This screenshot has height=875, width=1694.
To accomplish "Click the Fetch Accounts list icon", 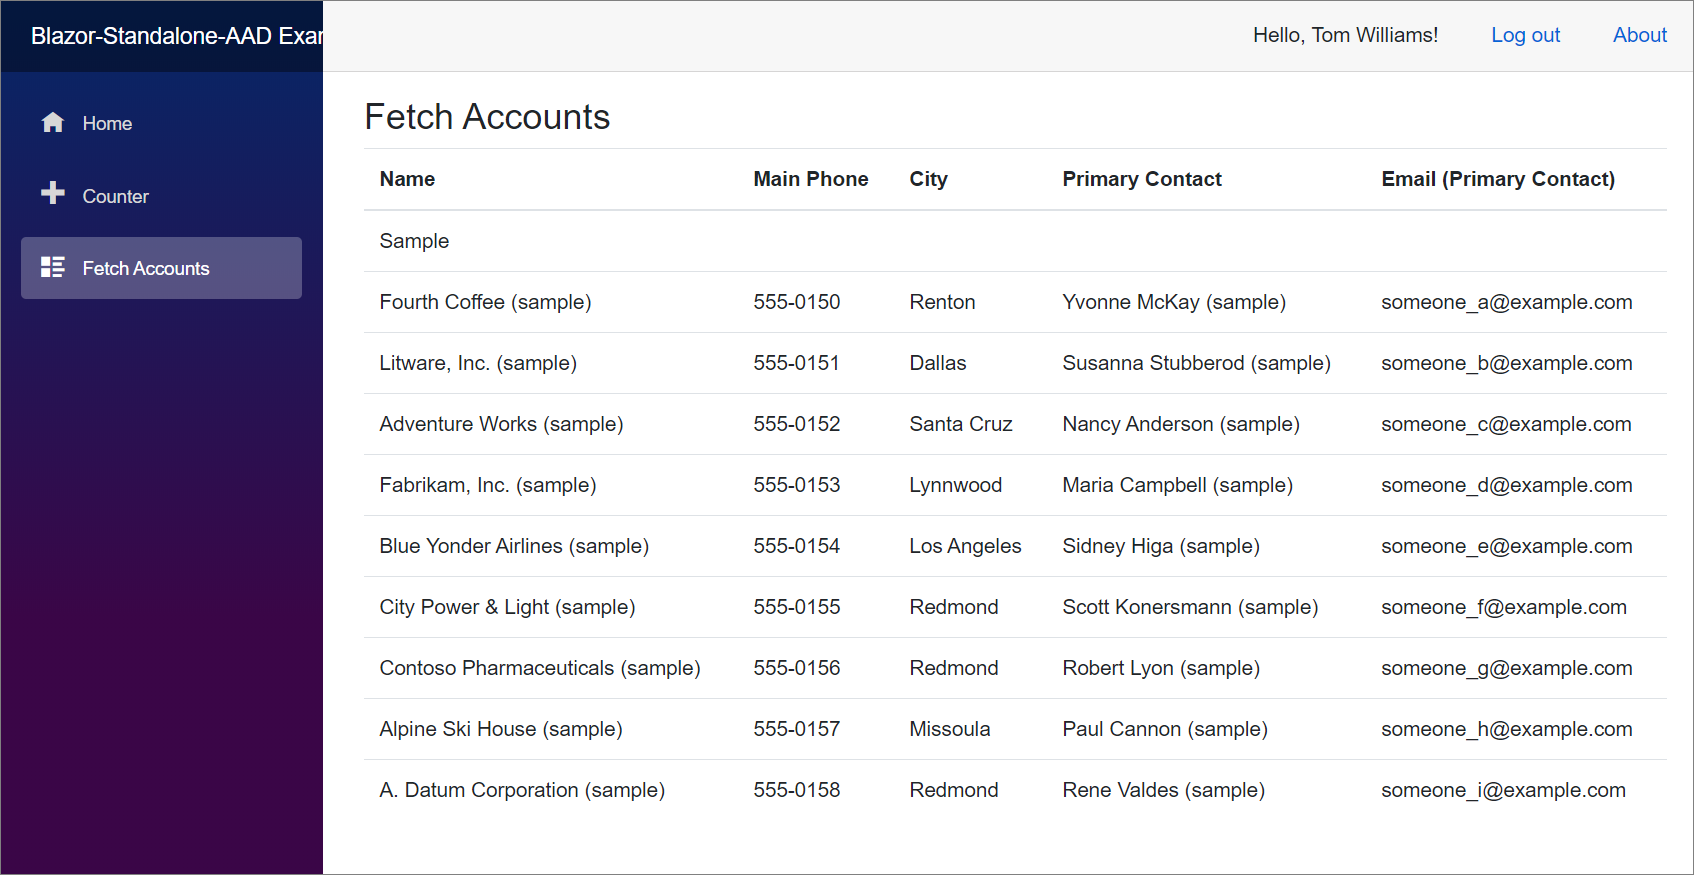I will click(x=53, y=267).
